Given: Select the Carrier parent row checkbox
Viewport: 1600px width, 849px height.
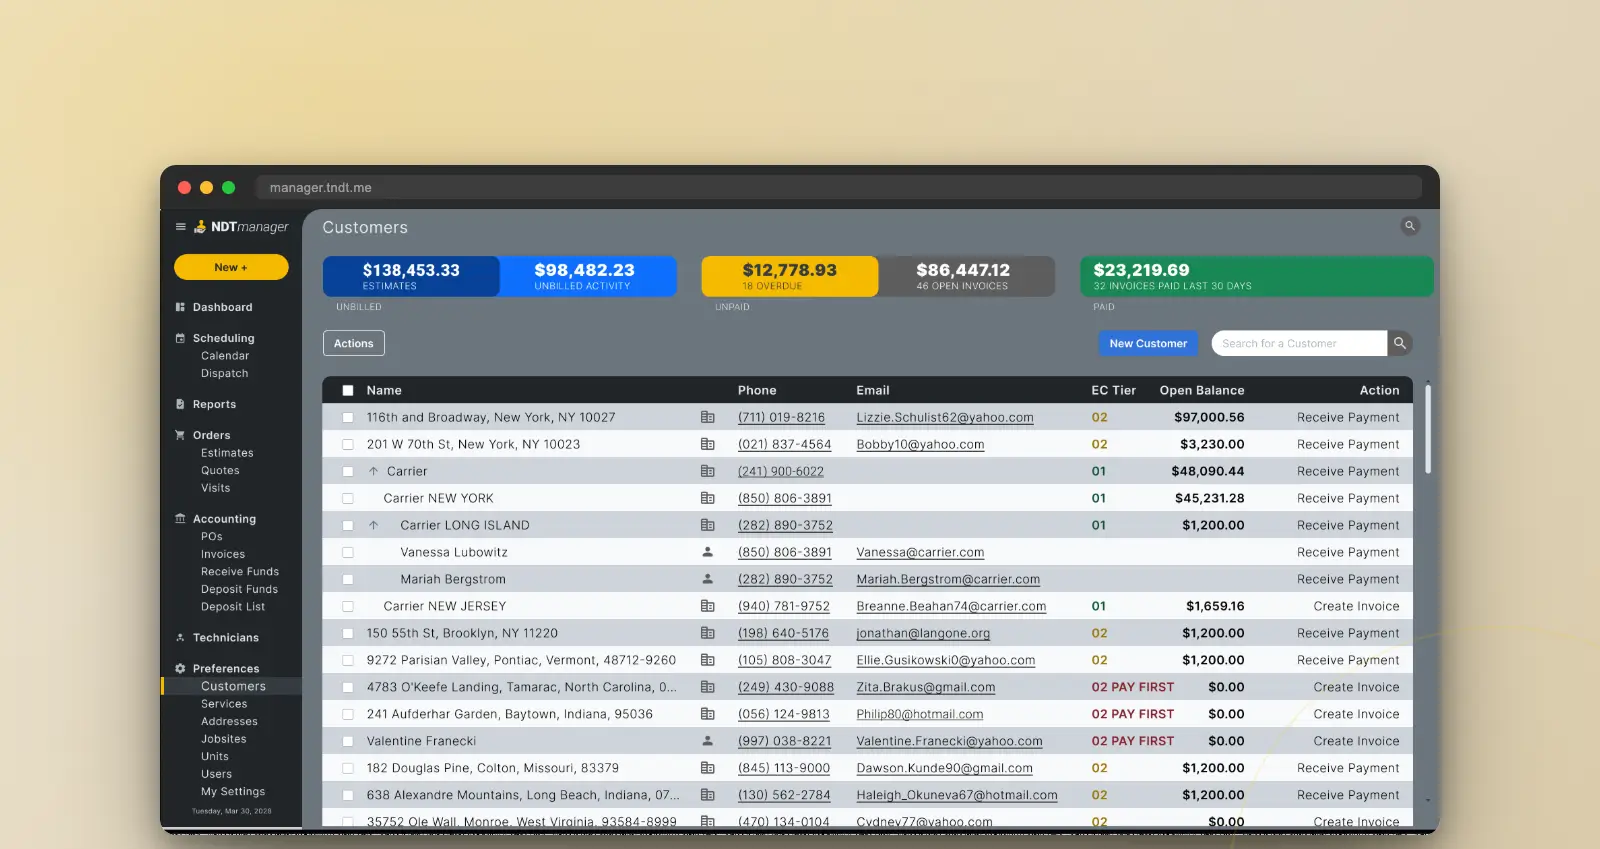Looking at the screenshot, I should [348, 472].
